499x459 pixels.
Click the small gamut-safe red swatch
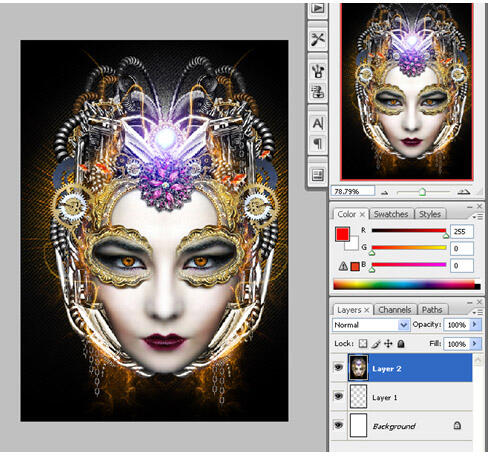click(355, 266)
